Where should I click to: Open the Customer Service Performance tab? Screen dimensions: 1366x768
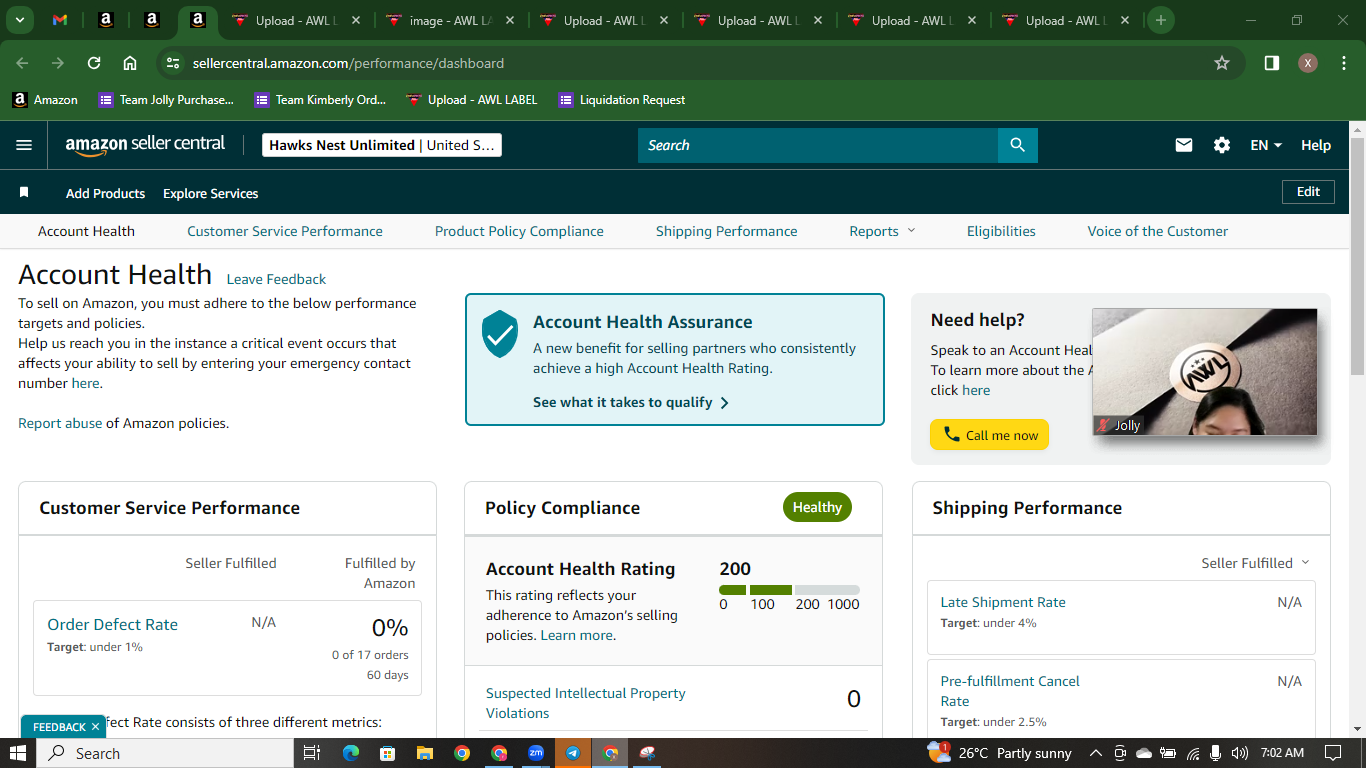click(285, 231)
